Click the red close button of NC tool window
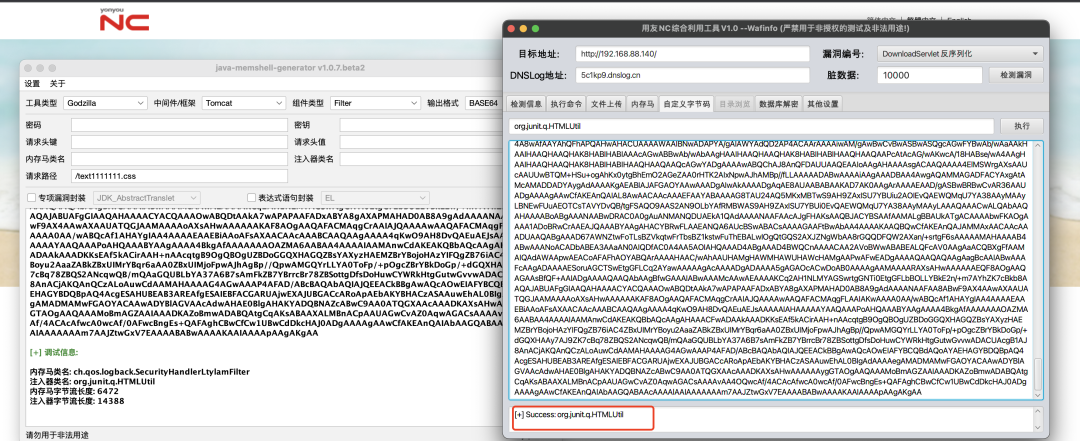 (512, 28)
